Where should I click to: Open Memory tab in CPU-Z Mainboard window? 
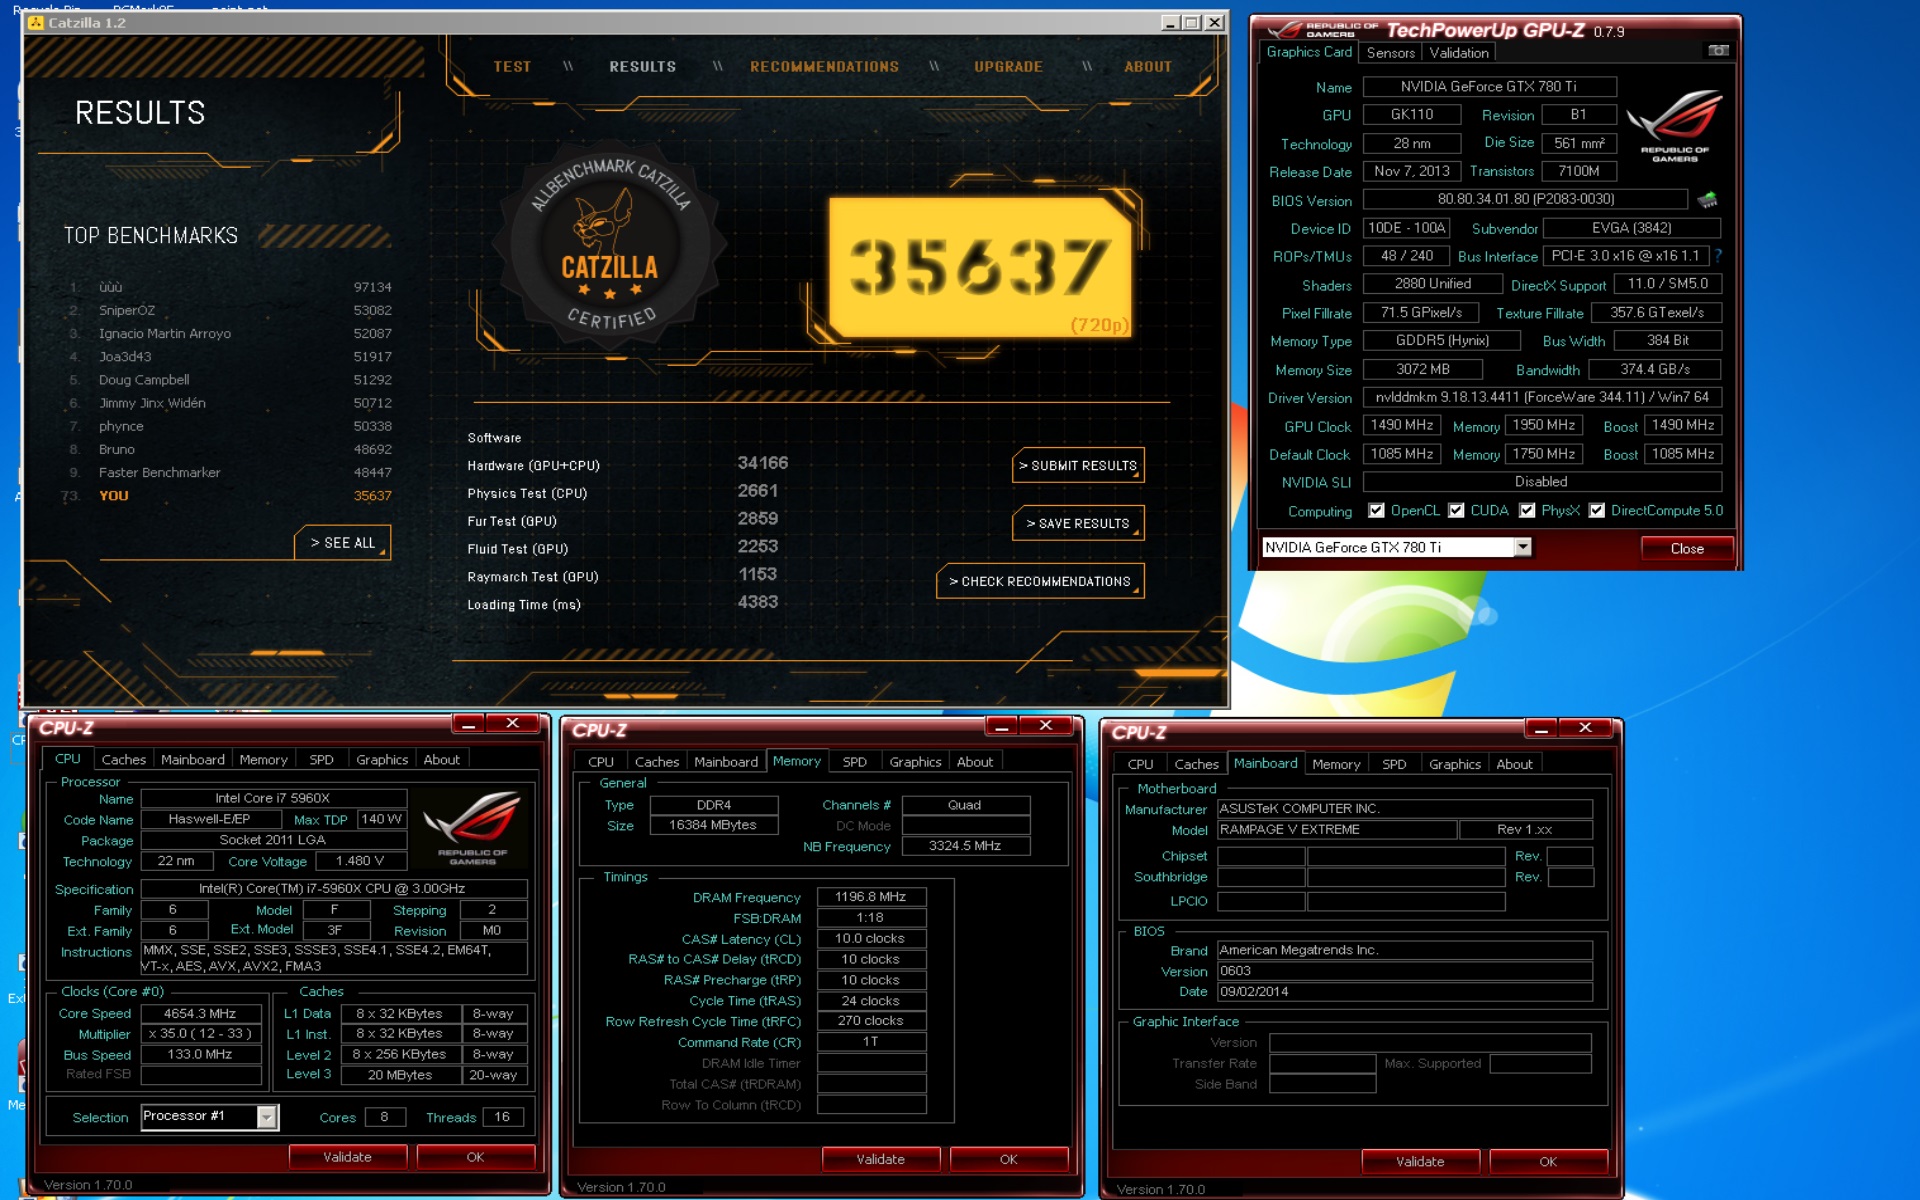click(x=1336, y=764)
